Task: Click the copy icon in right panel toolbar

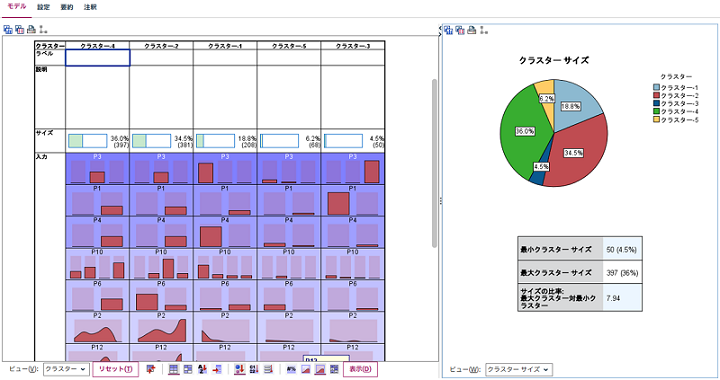Action: pos(448,30)
